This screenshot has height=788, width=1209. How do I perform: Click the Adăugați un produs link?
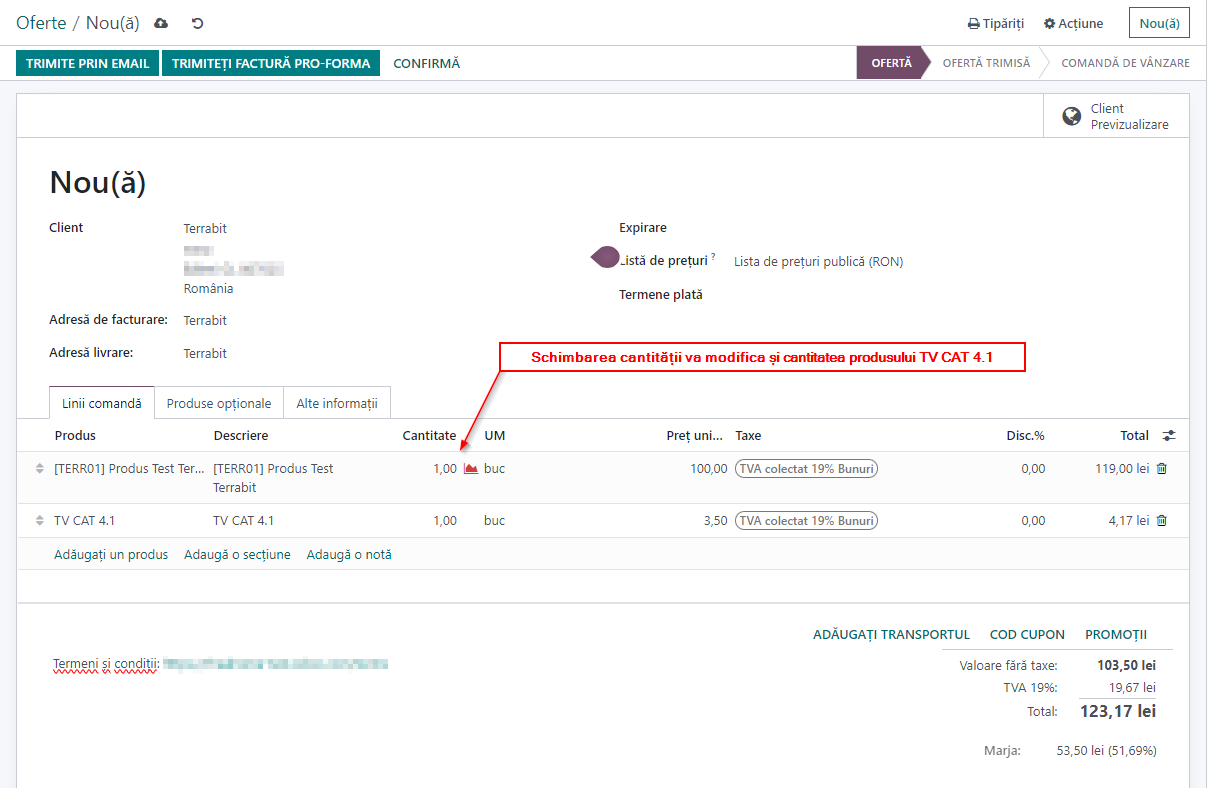coord(111,554)
